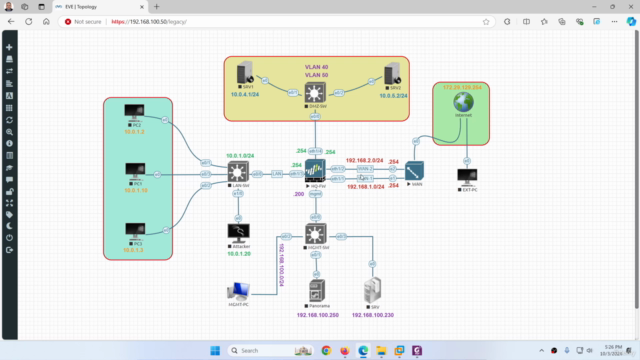Image resolution: width=640 pixels, height=360 pixels.
Task: Click the WAN-2 network box
Action: (x=365, y=169)
